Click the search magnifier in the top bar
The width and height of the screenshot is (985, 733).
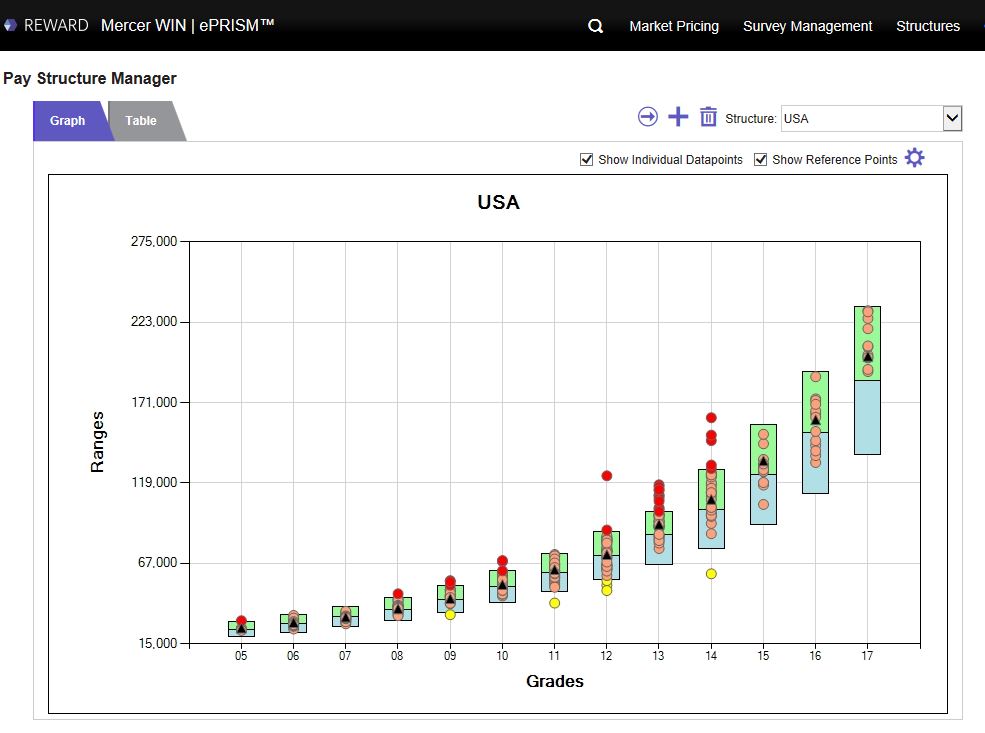tap(595, 26)
